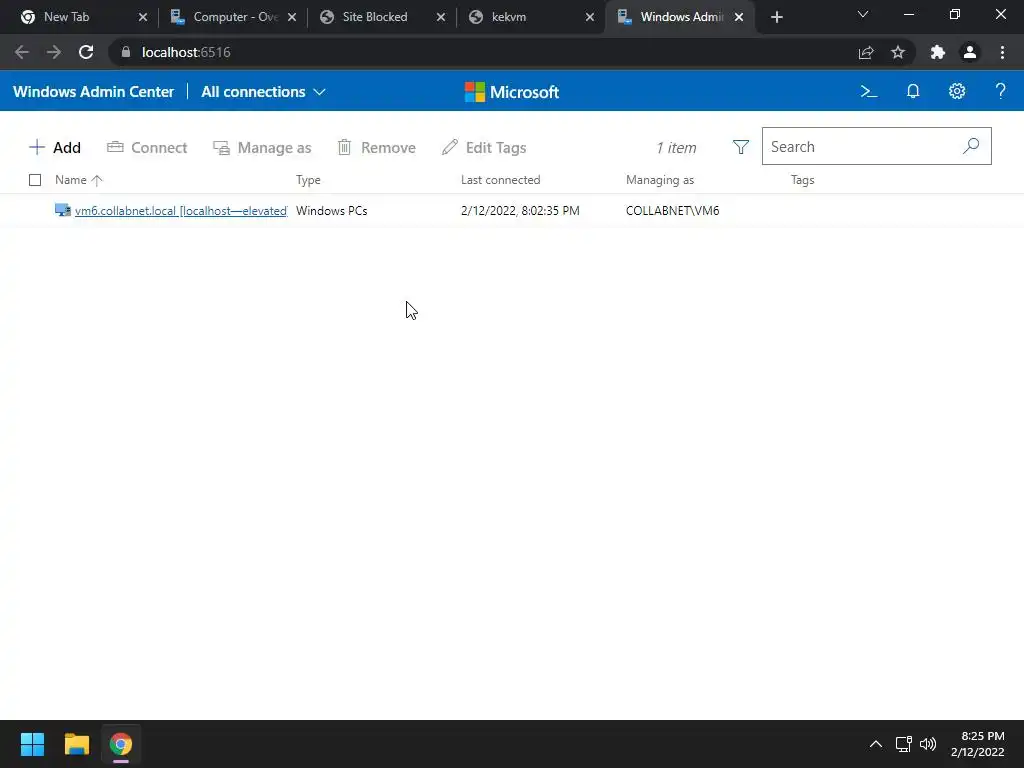
Task: Sort by Managing as column header
Action: 660,180
